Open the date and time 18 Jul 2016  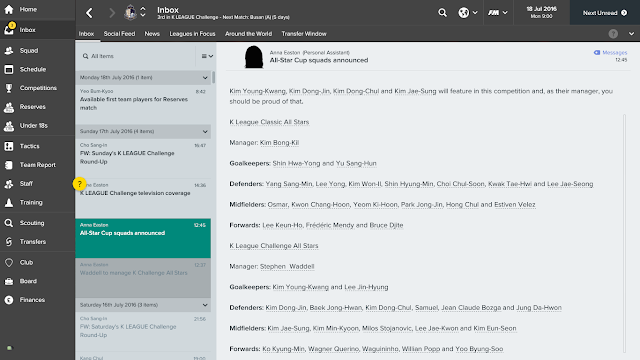[x=541, y=12]
